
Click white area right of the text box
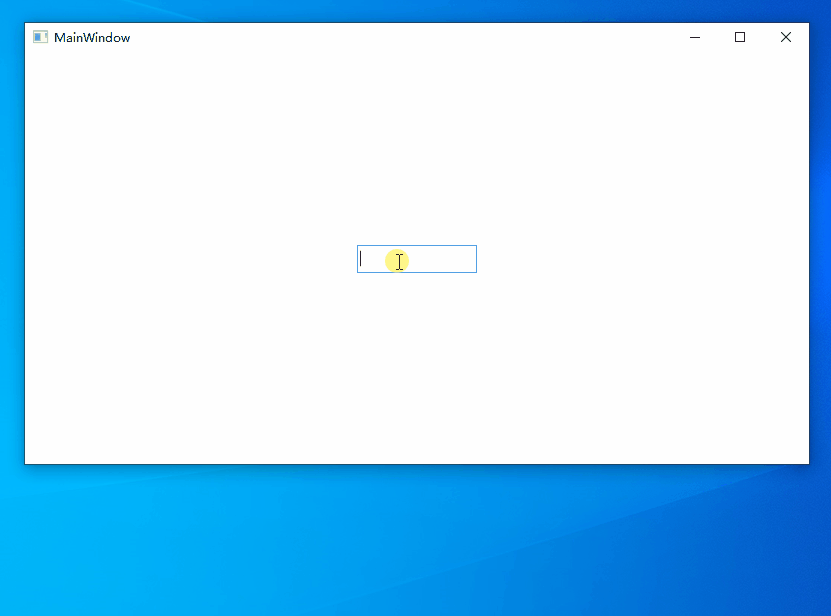click(x=640, y=259)
